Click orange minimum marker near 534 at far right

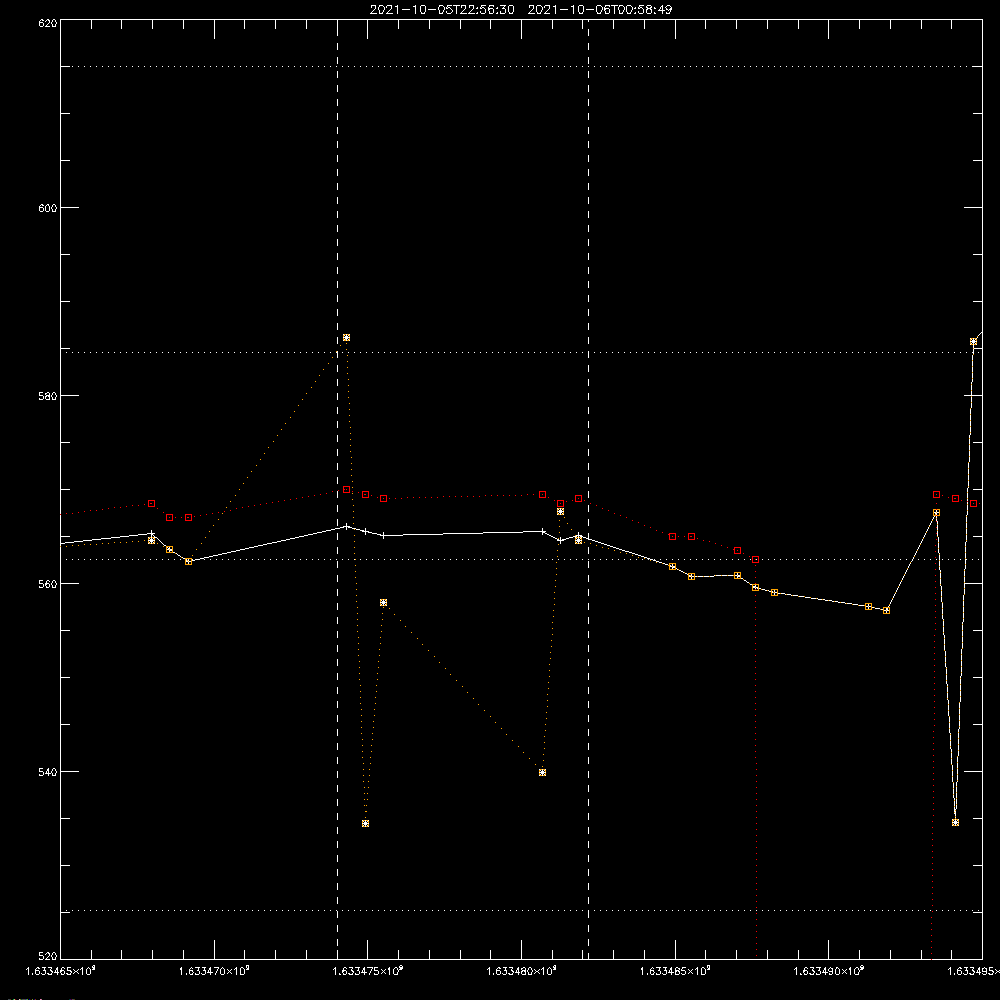tap(955, 823)
